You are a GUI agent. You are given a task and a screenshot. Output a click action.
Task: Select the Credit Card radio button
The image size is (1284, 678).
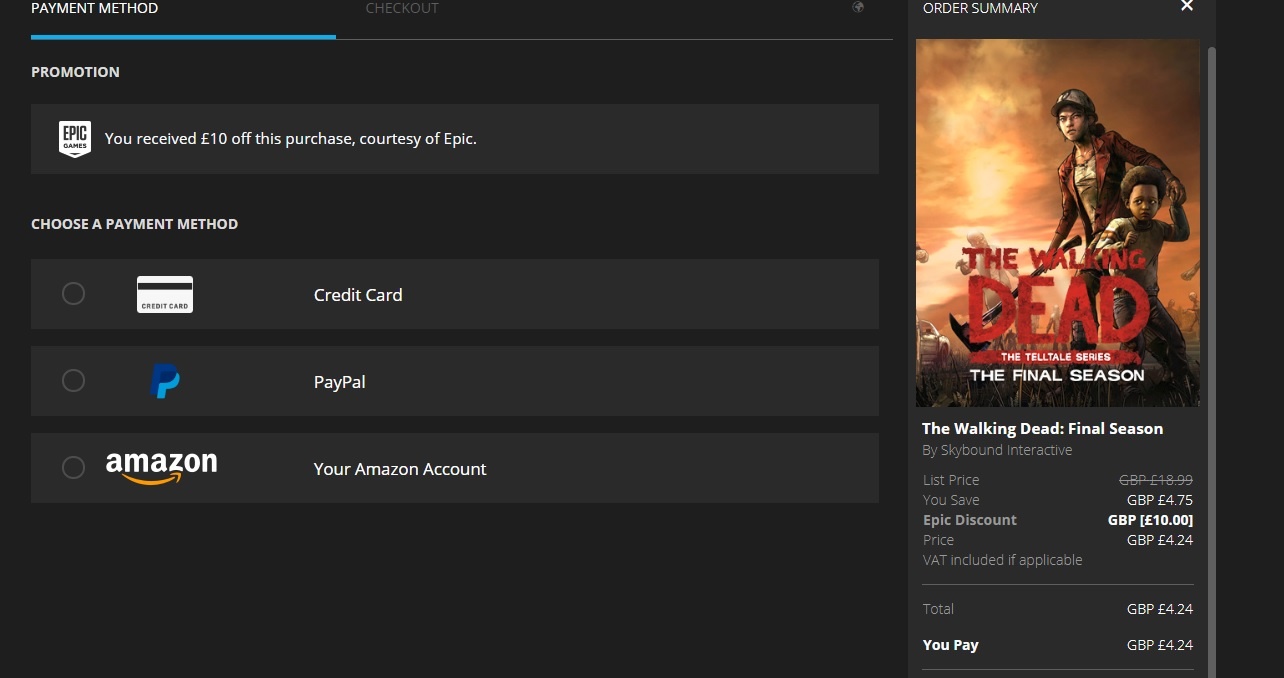pos(73,294)
